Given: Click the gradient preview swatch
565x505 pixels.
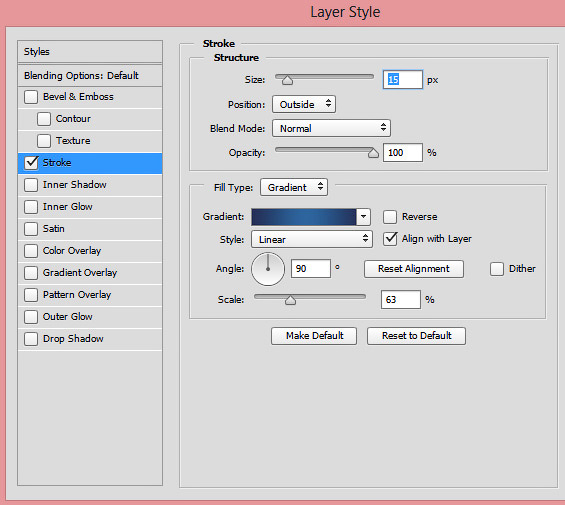Looking at the screenshot, I should 304,217.
